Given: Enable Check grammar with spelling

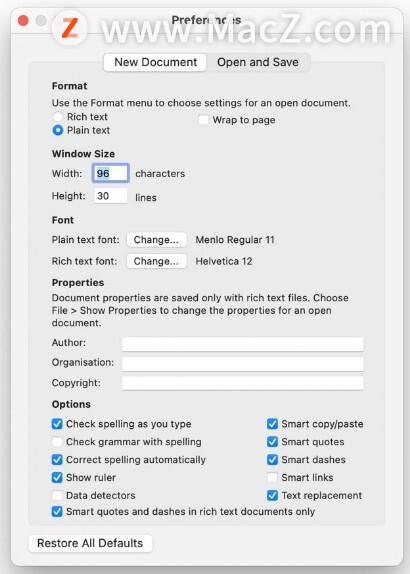Looking at the screenshot, I should 57,441.
